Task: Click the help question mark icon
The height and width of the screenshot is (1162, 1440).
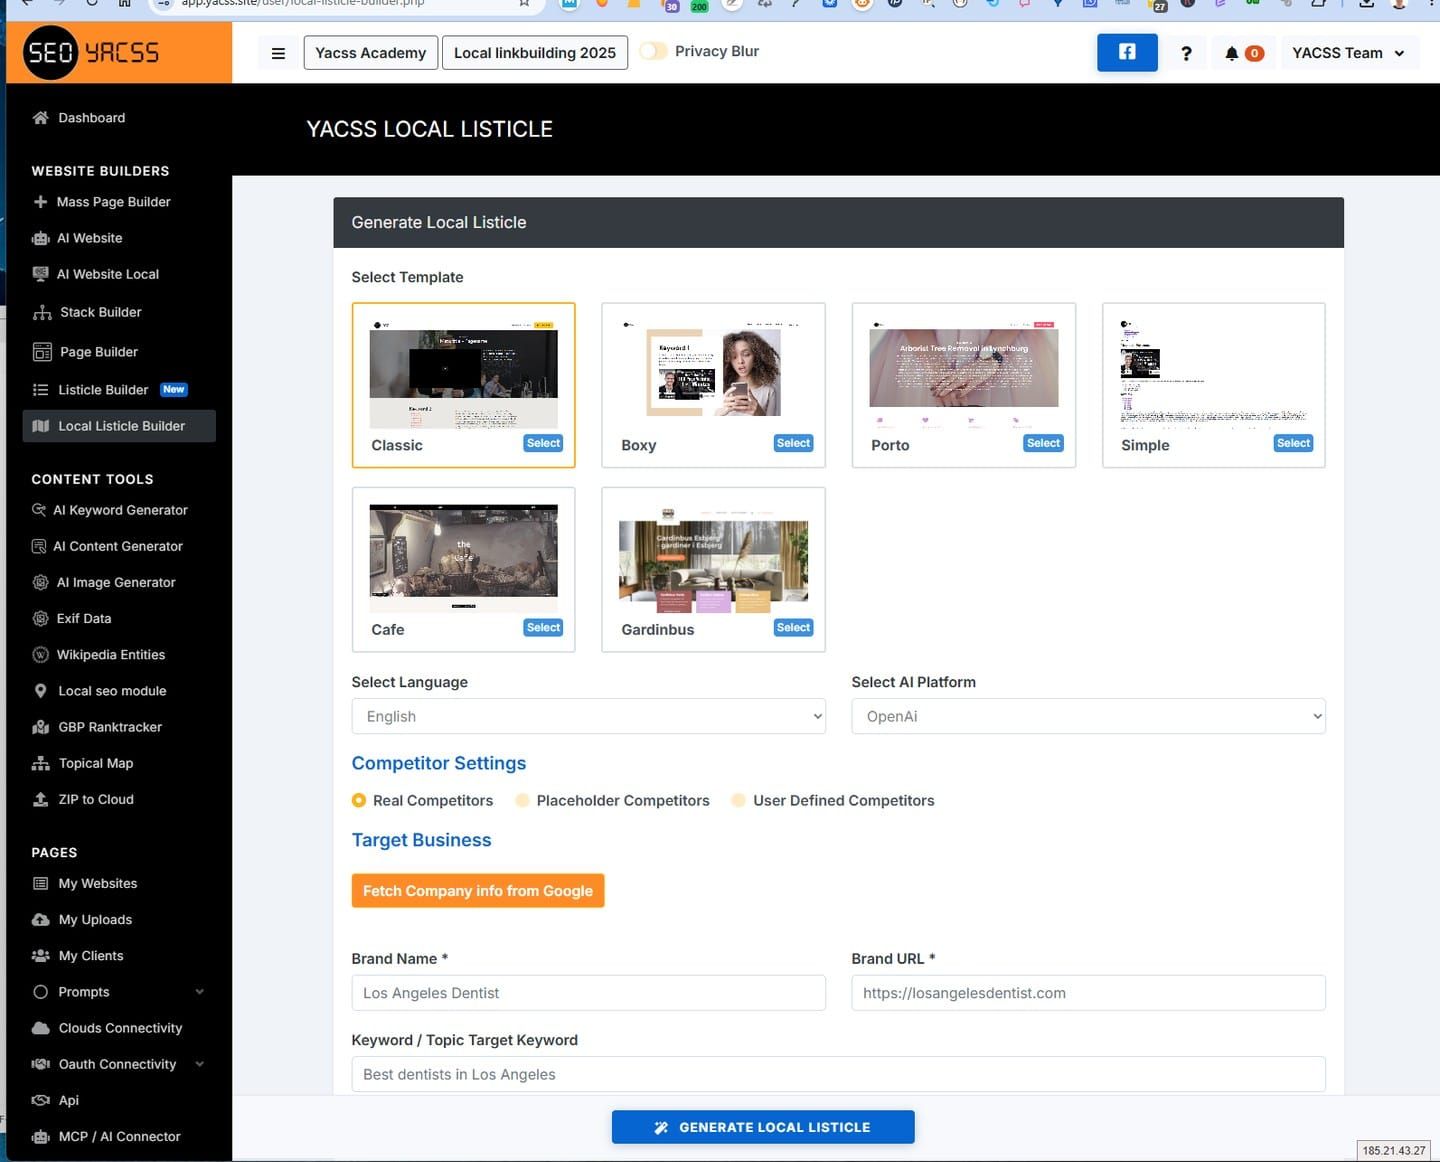Action: click(x=1186, y=54)
